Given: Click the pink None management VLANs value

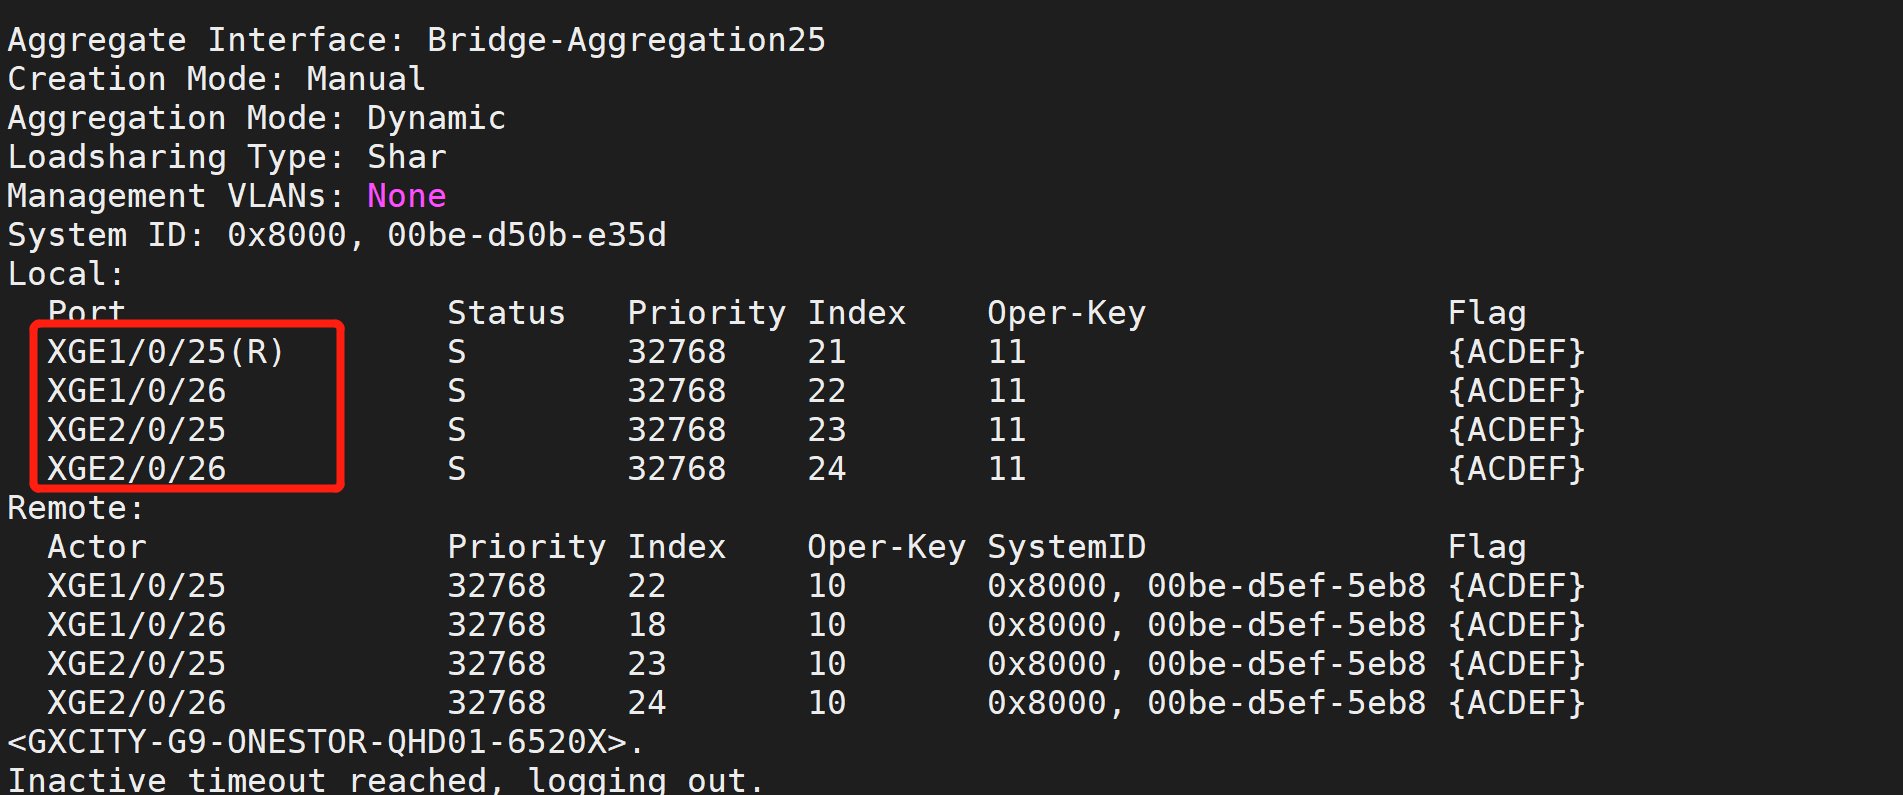Looking at the screenshot, I should [x=406, y=196].
